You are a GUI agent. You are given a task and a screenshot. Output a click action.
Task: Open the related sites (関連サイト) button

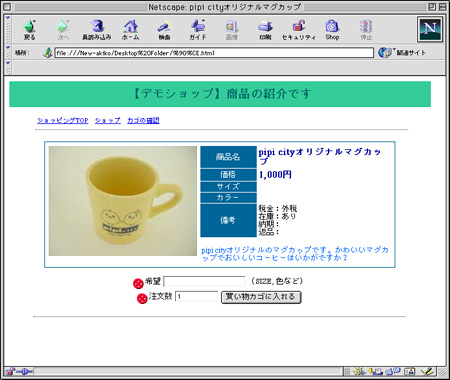402,53
